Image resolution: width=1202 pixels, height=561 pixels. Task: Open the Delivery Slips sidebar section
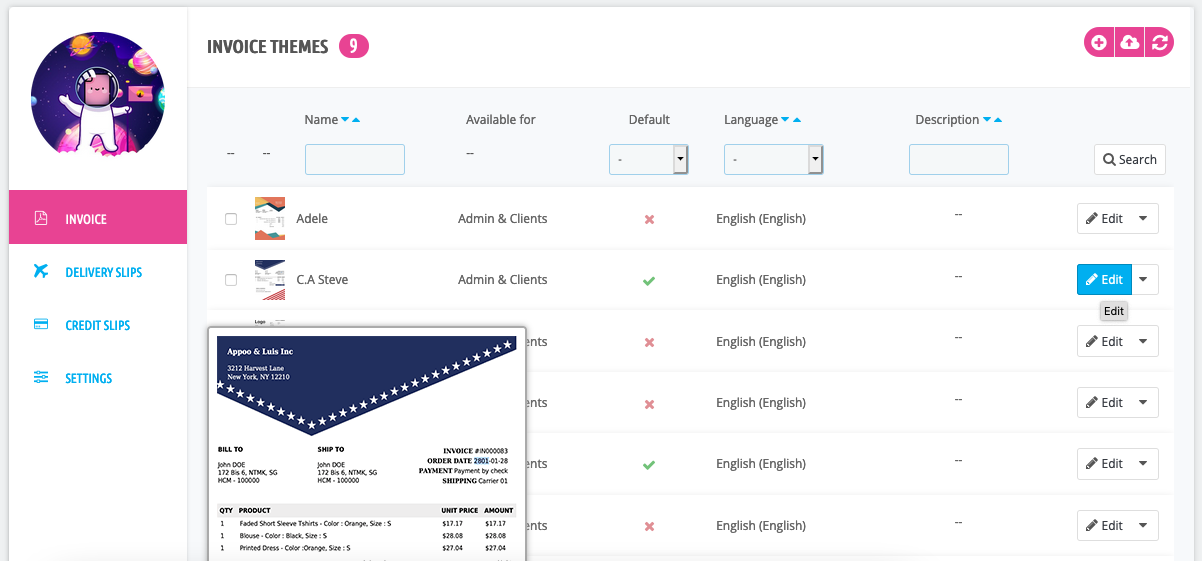98,271
